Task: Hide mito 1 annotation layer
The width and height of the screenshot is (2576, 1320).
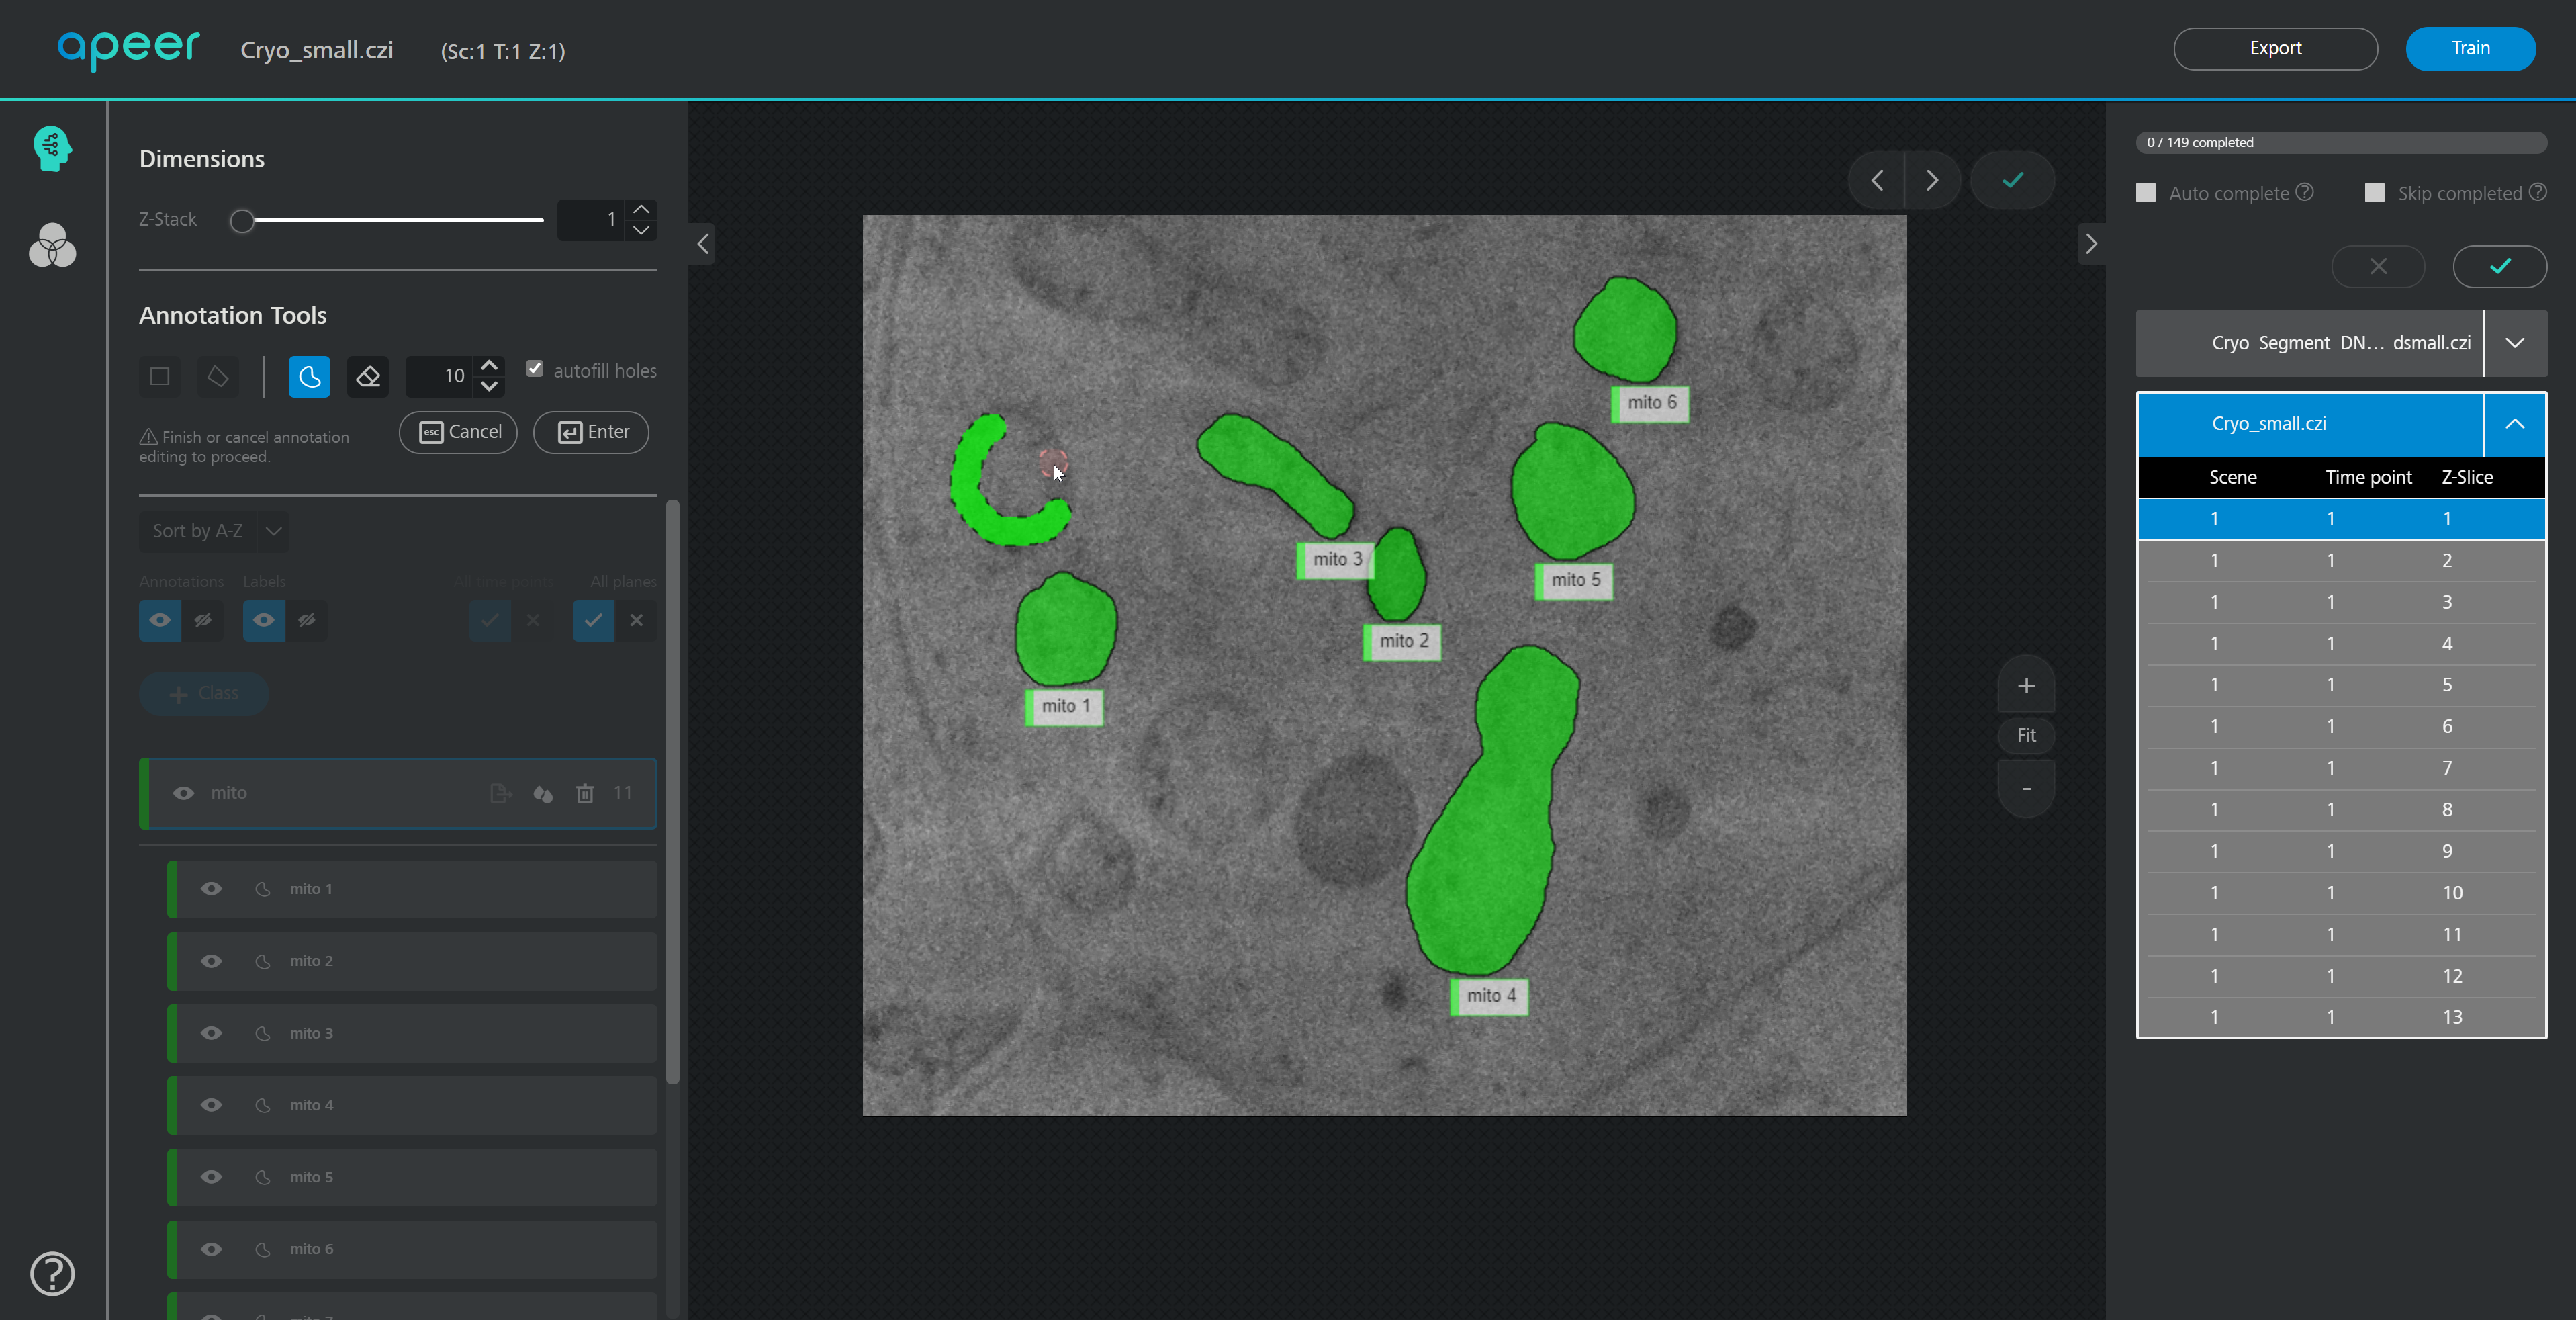Action: (x=210, y=889)
